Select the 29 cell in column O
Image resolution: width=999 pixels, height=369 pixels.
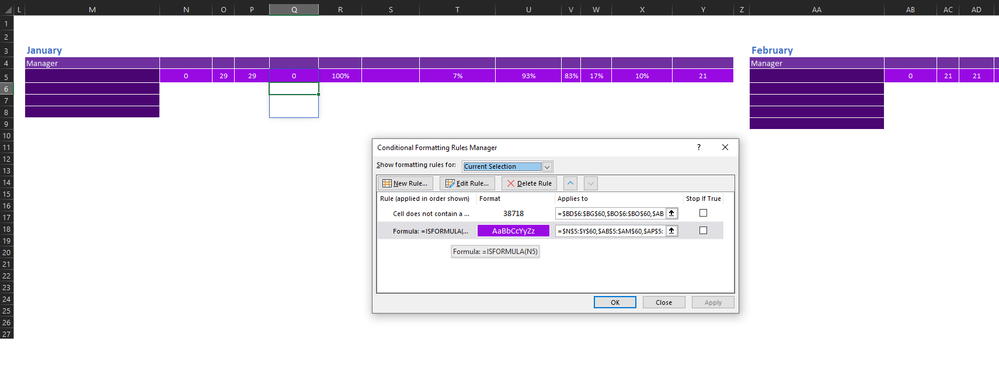[x=223, y=76]
